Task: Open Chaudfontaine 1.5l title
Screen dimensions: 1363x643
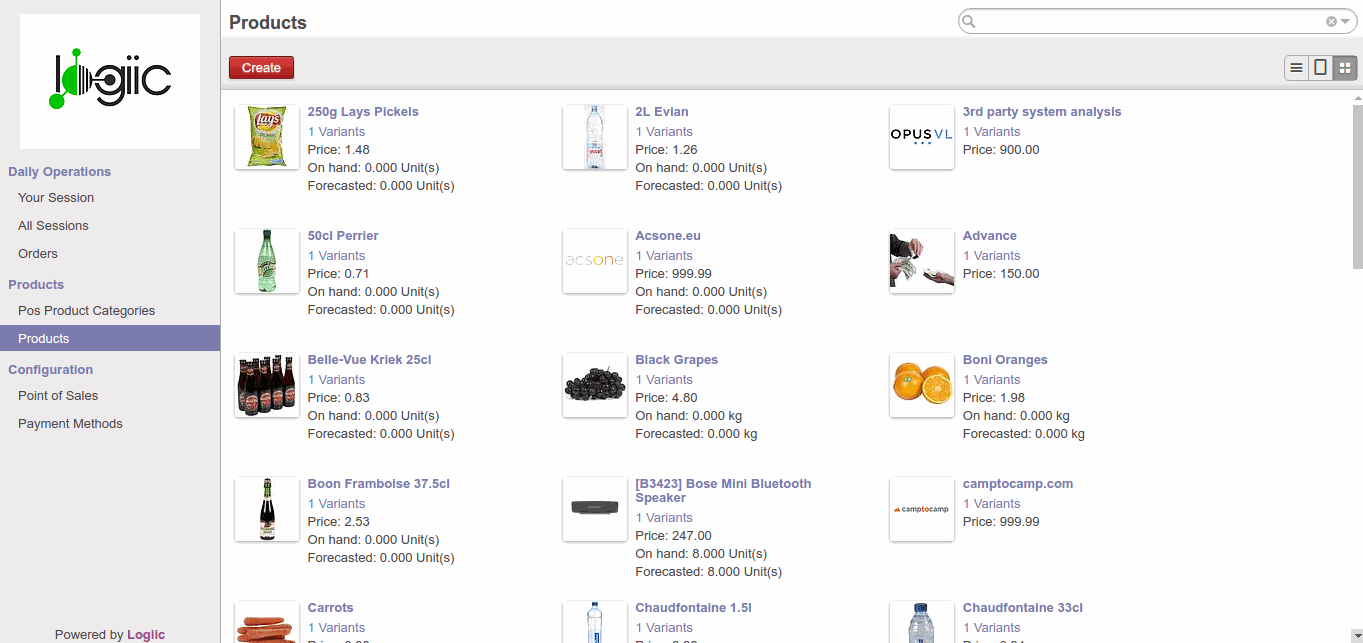Action: tap(693, 608)
